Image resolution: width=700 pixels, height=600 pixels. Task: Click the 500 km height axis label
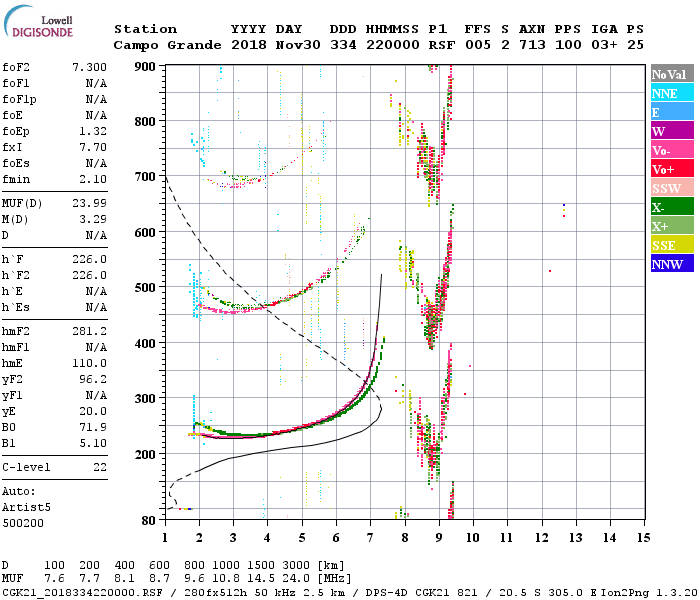145,287
